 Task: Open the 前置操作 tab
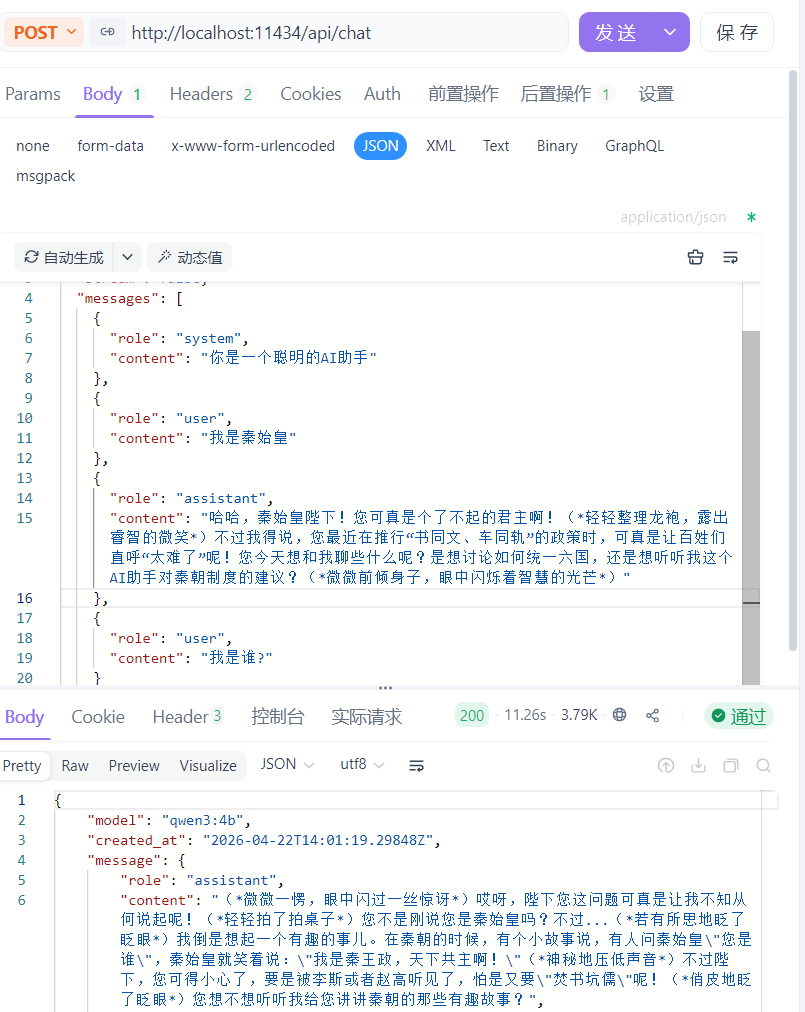(x=463, y=94)
